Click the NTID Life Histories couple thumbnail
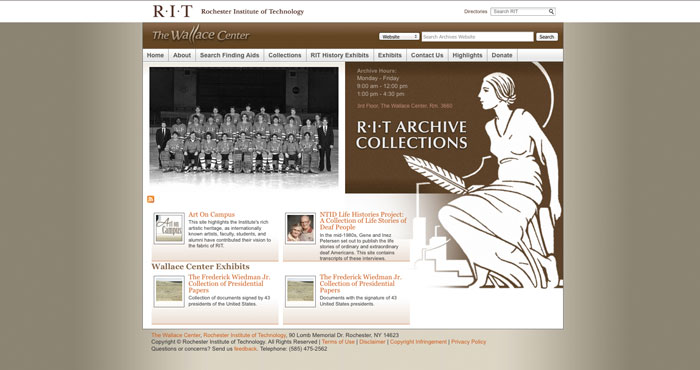 [x=300, y=229]
